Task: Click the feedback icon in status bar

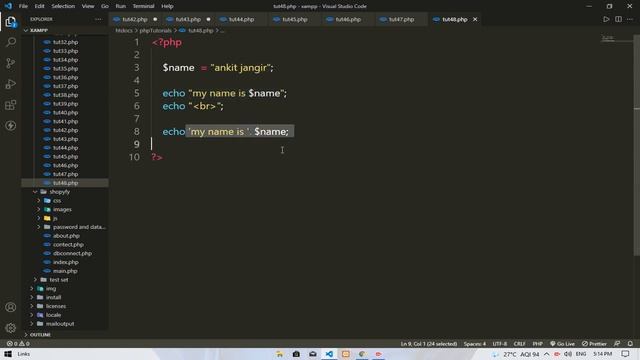Action: pyautogui.click(x=617, y=344)
